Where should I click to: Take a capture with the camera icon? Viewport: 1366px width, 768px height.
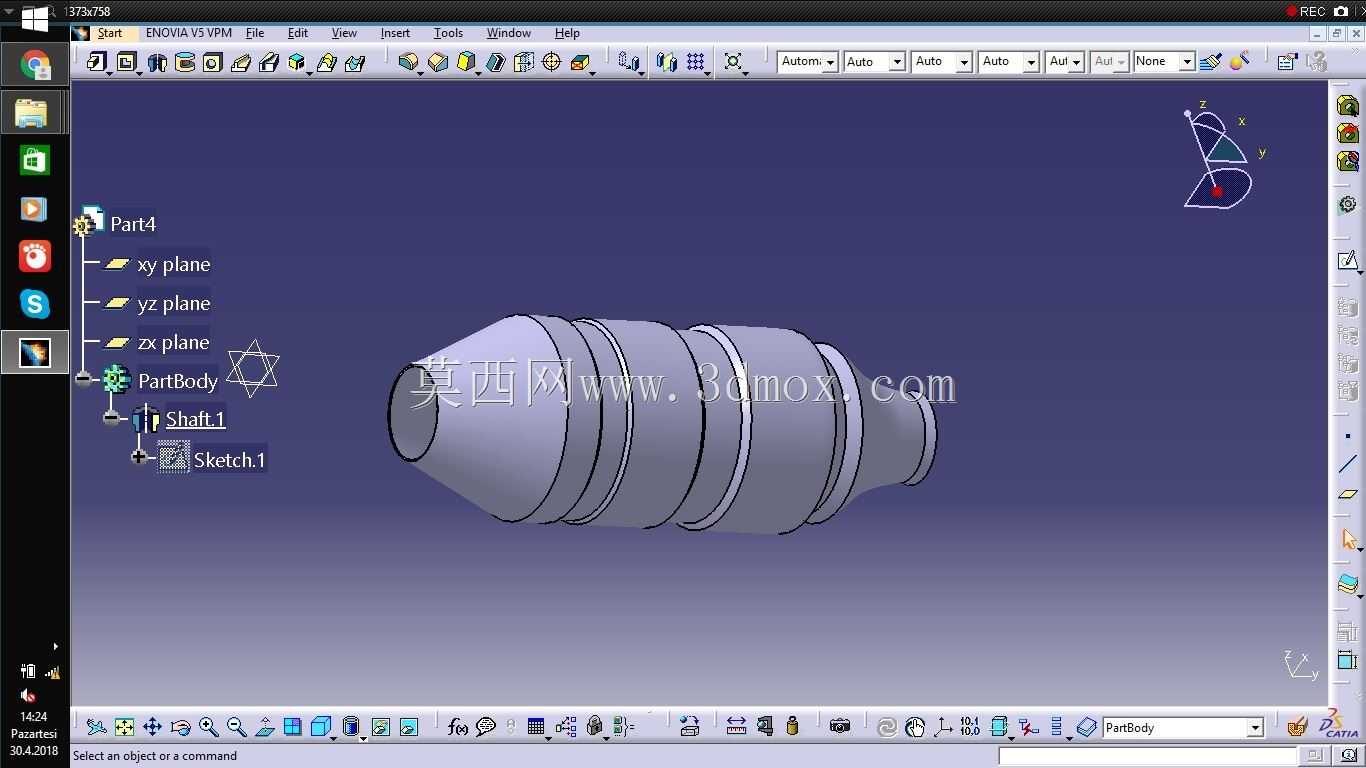pos(840,727)
